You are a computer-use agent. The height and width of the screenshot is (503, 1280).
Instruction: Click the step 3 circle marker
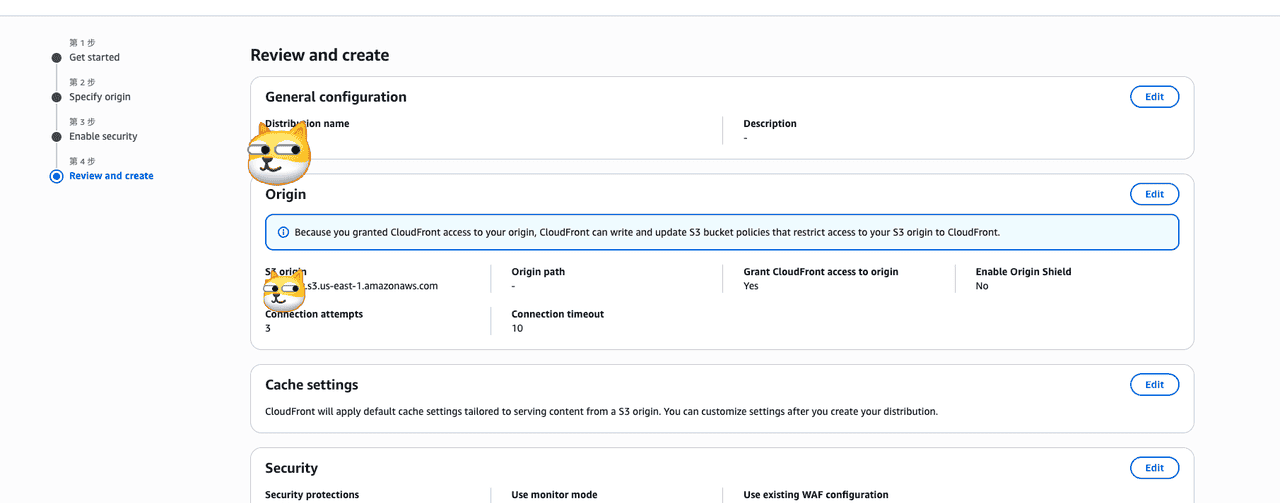56,137
